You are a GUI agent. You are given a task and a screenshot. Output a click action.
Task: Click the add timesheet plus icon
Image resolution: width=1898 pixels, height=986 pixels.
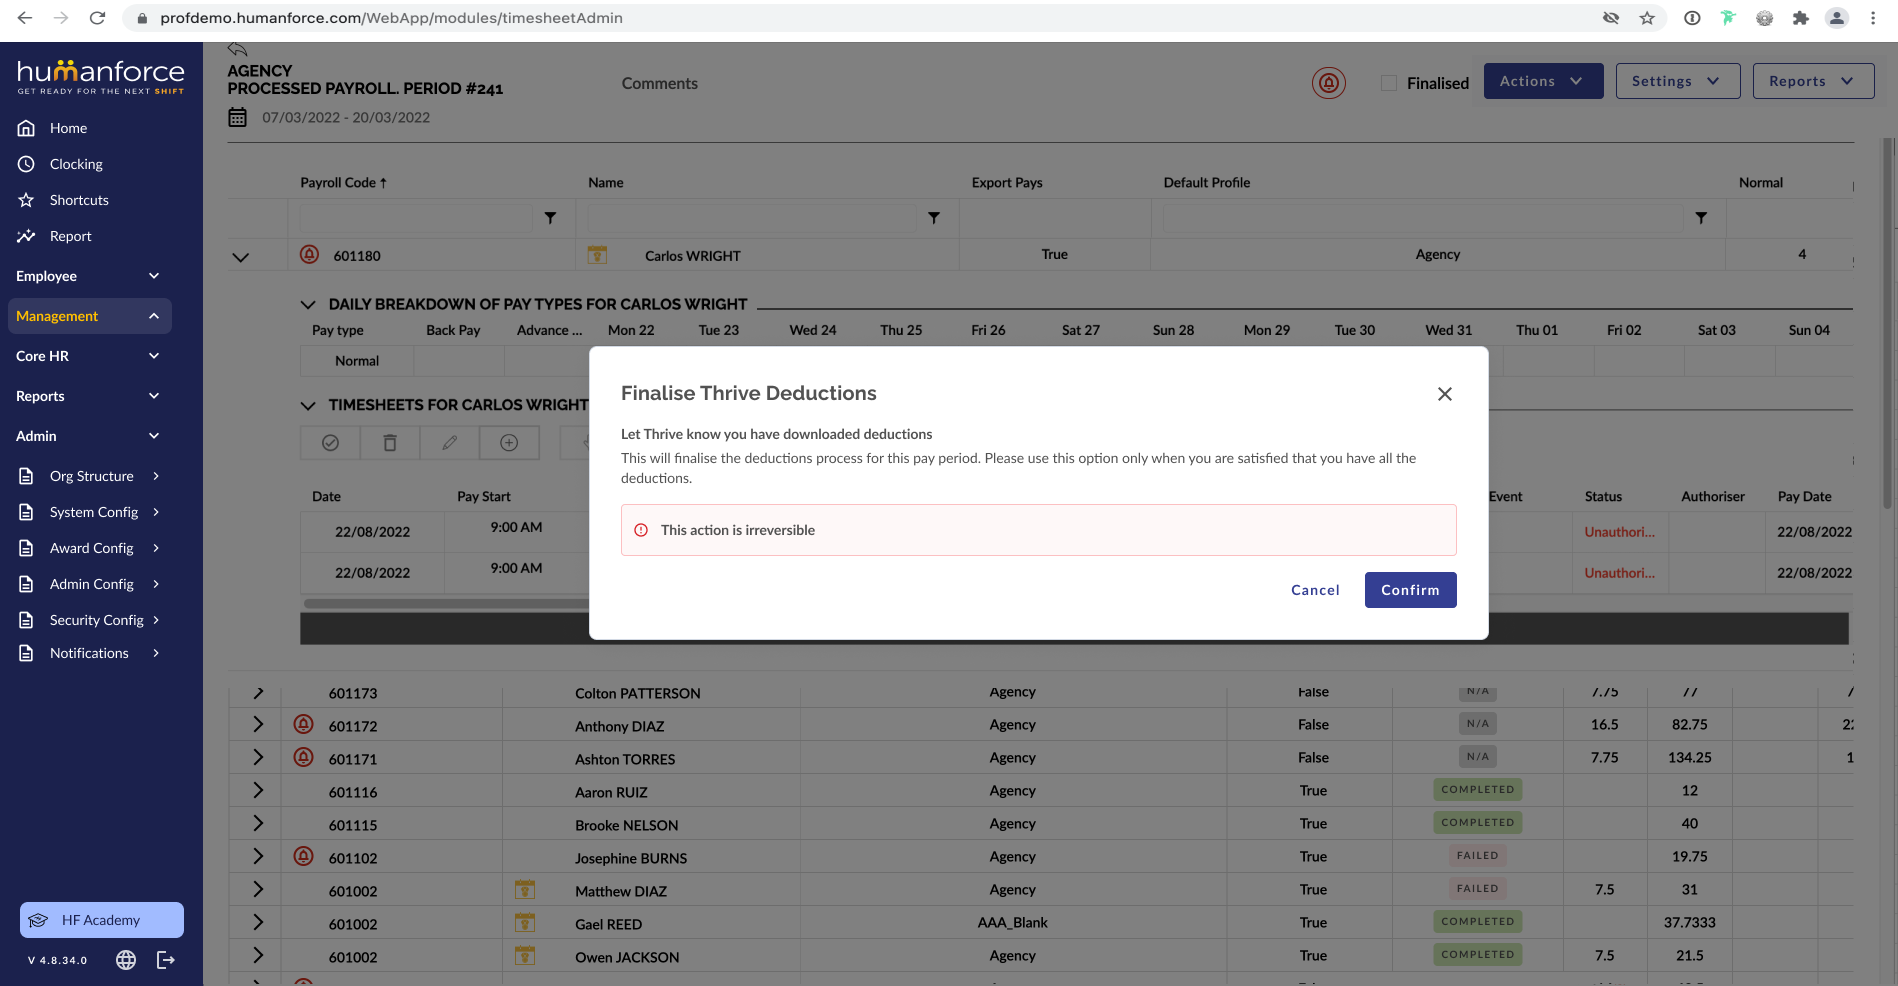coord(509,443)
